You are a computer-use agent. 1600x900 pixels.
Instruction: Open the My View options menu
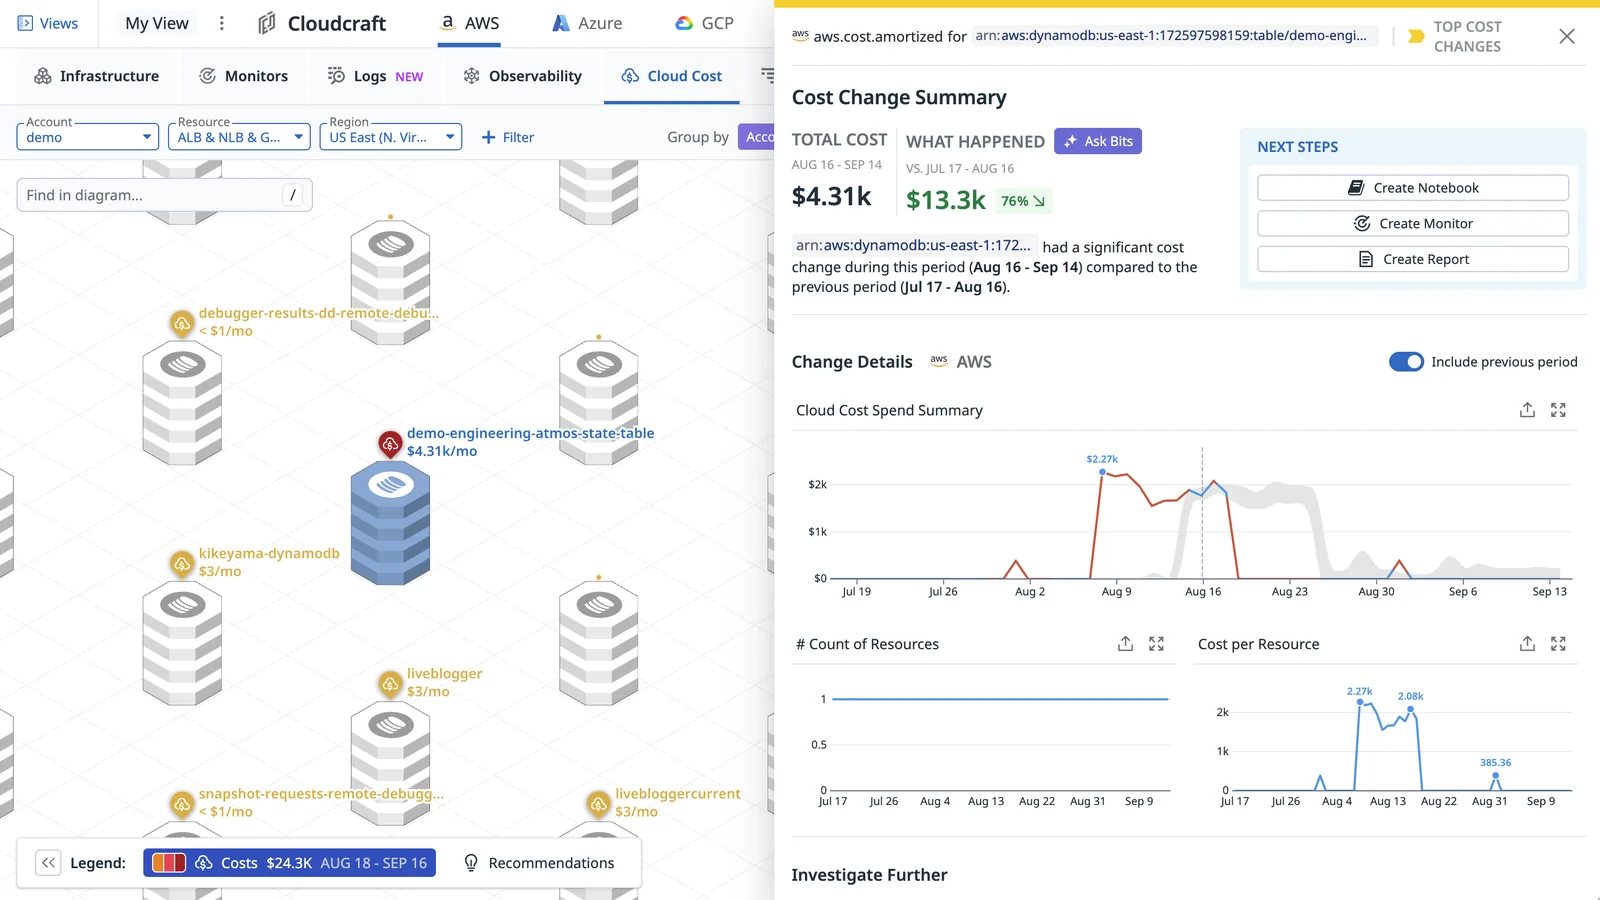coord(222,23)
